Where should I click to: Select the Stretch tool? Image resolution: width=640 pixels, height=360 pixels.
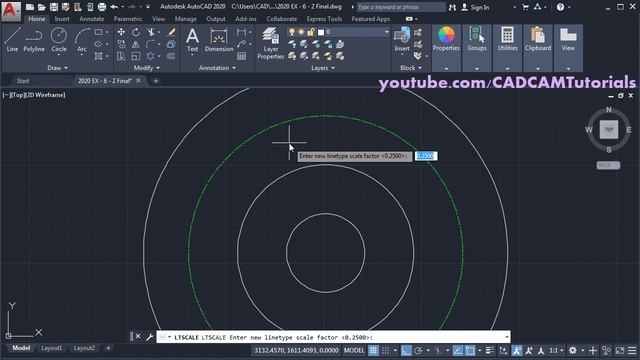[121, 56]
